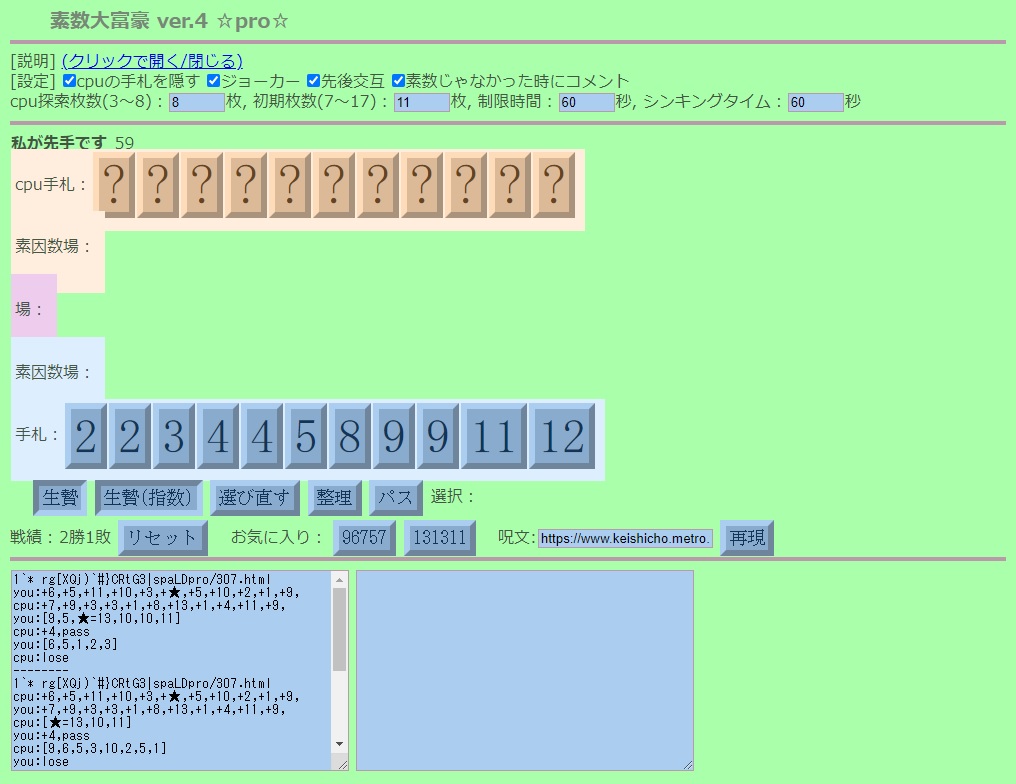
Task: Click the log line 'cpu:[9,6,5,3,10,2,5,1]'
Action: tap(89, 748)
